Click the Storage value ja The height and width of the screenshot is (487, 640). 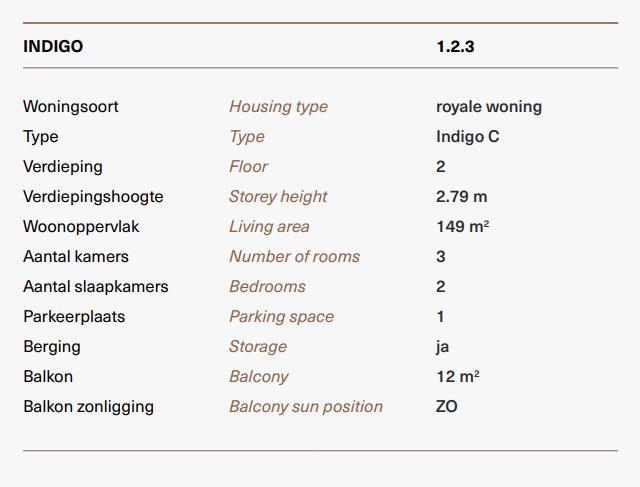(x=442, y=347)
